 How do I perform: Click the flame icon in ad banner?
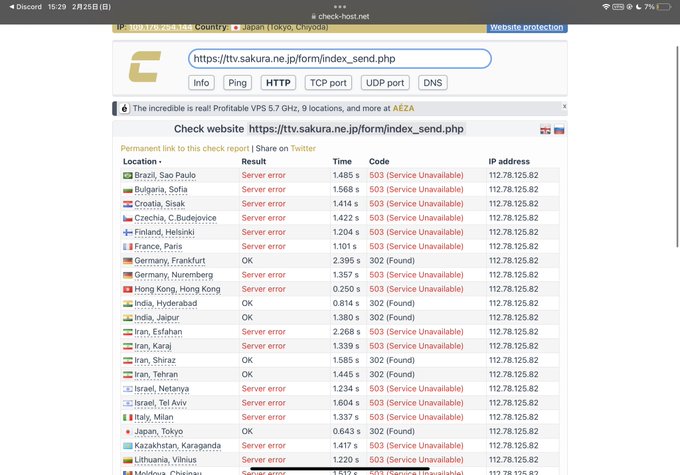click(x=124, y=108)
